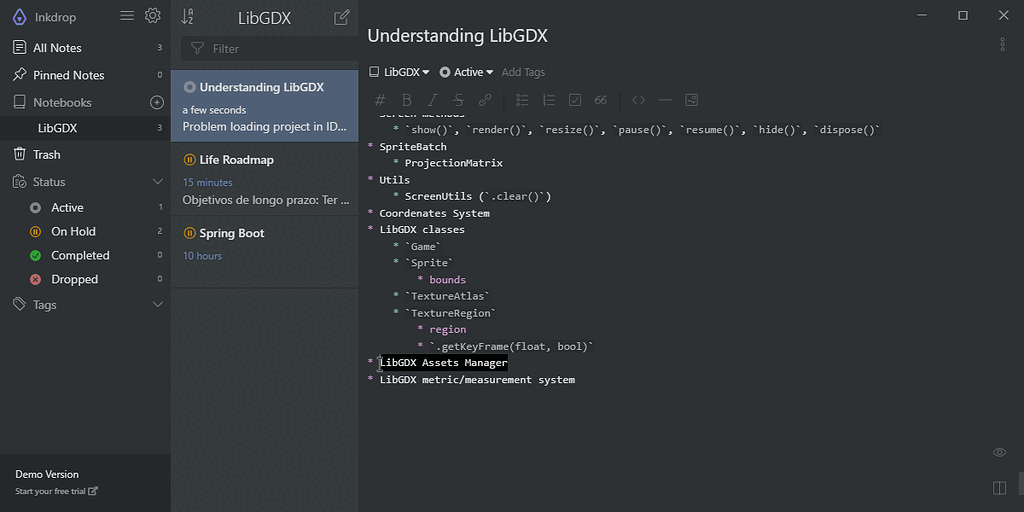The height and width of the screenshot is (512, 1024).
Task: Click the Status sidebar heading
Action: [x=49, y=182]
